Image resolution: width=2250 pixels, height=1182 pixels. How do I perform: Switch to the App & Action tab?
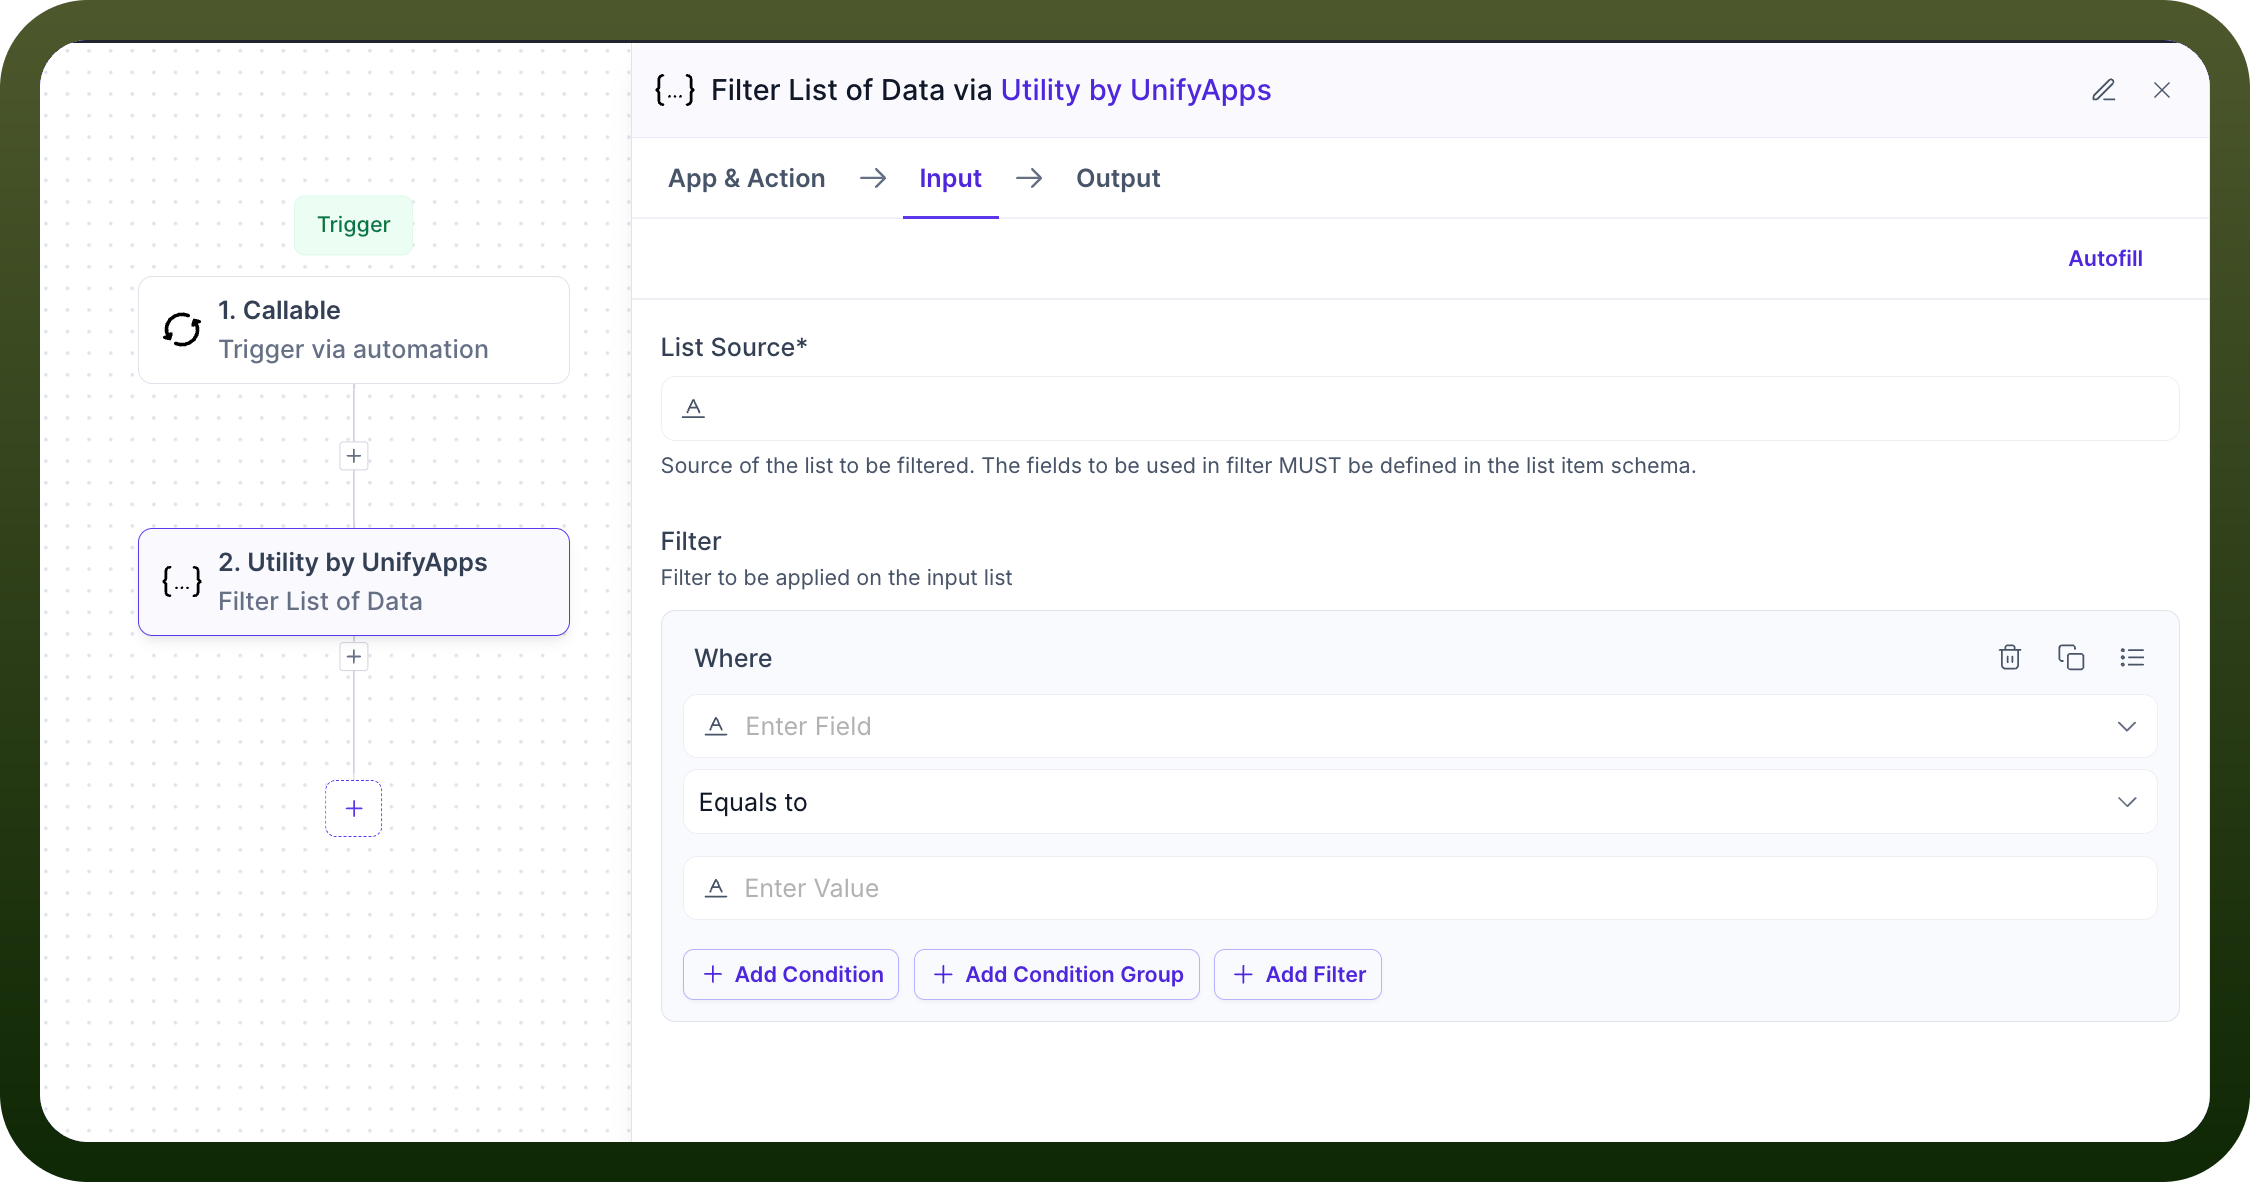747,178
